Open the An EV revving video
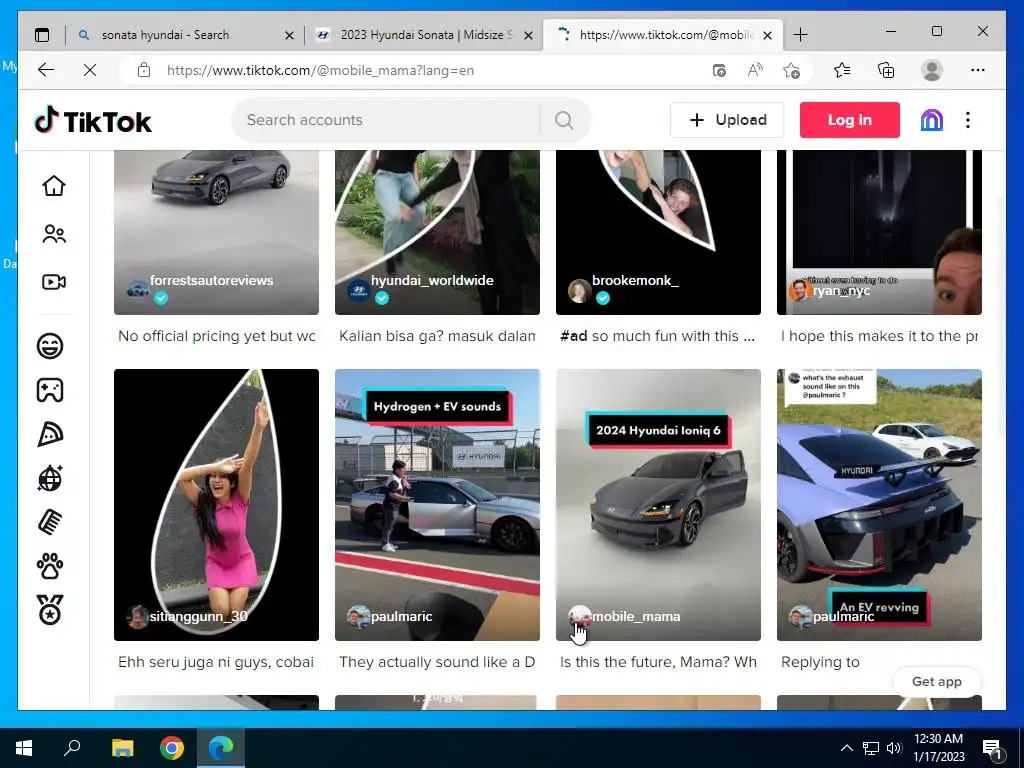The image size is (1024, 768). click(x=879, y=505)
